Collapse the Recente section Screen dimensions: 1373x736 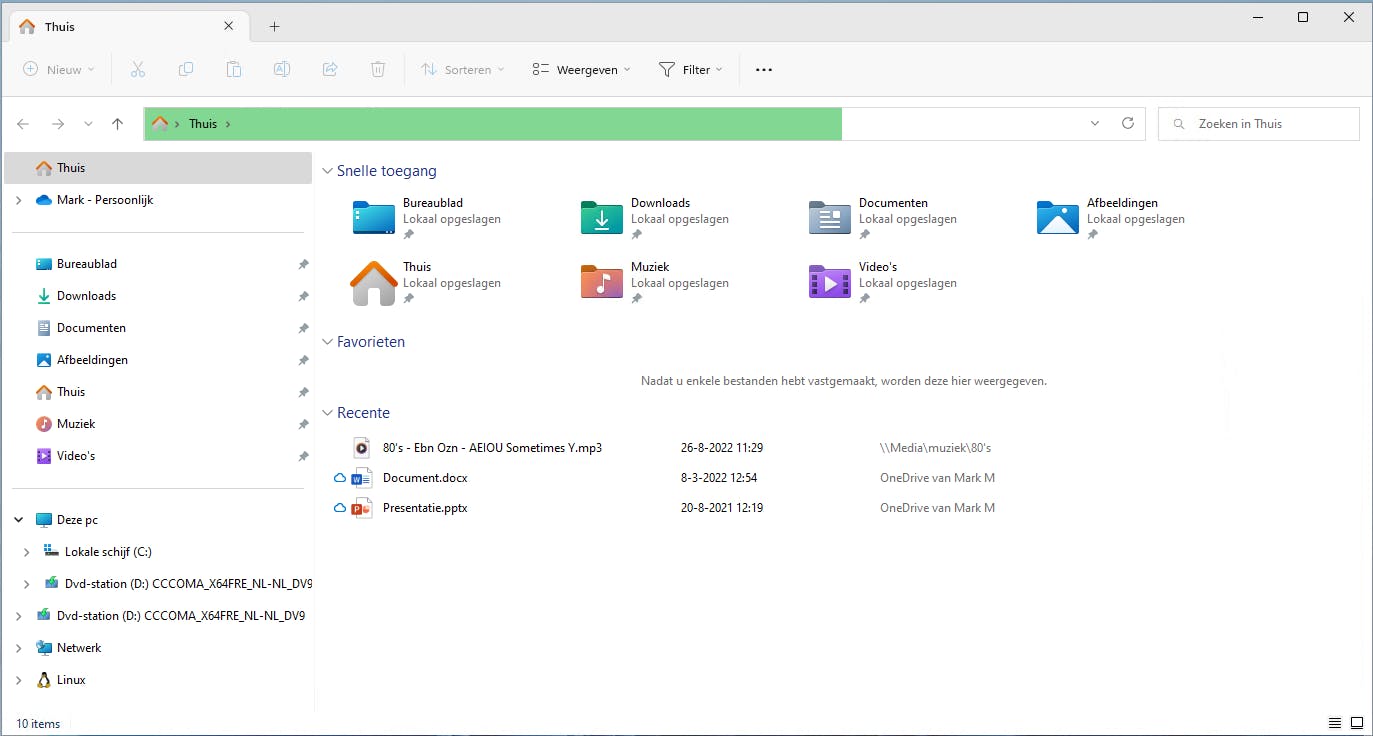(x=327, y=413)
